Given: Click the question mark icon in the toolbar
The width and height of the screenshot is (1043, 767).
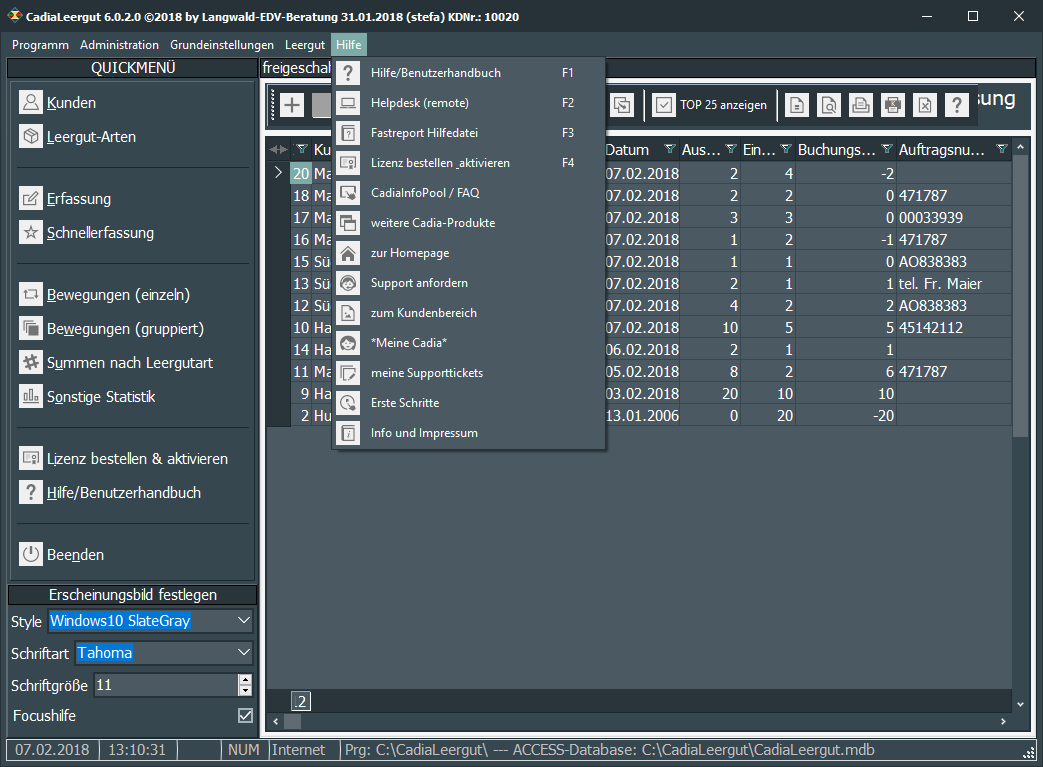Looking at the screenshot, I should 956,105.
